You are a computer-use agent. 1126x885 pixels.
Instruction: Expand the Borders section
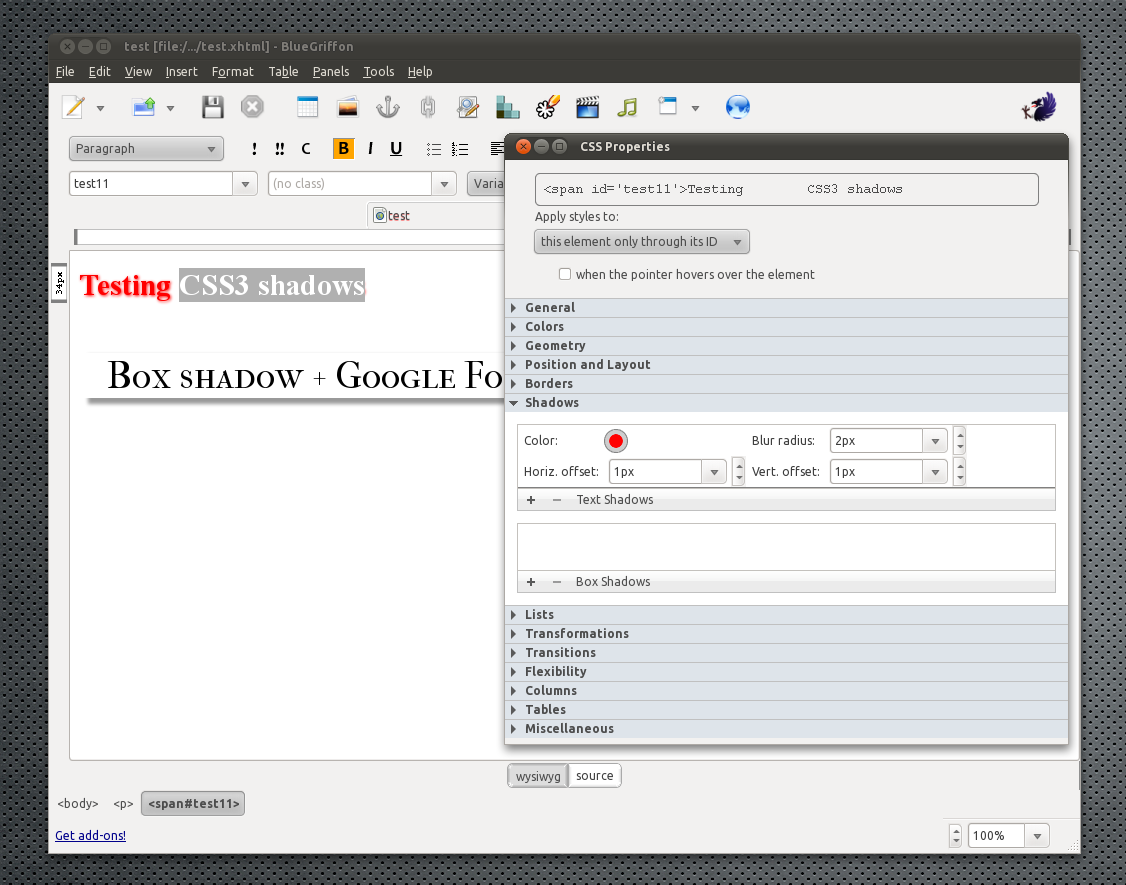(x=786, y=384)
